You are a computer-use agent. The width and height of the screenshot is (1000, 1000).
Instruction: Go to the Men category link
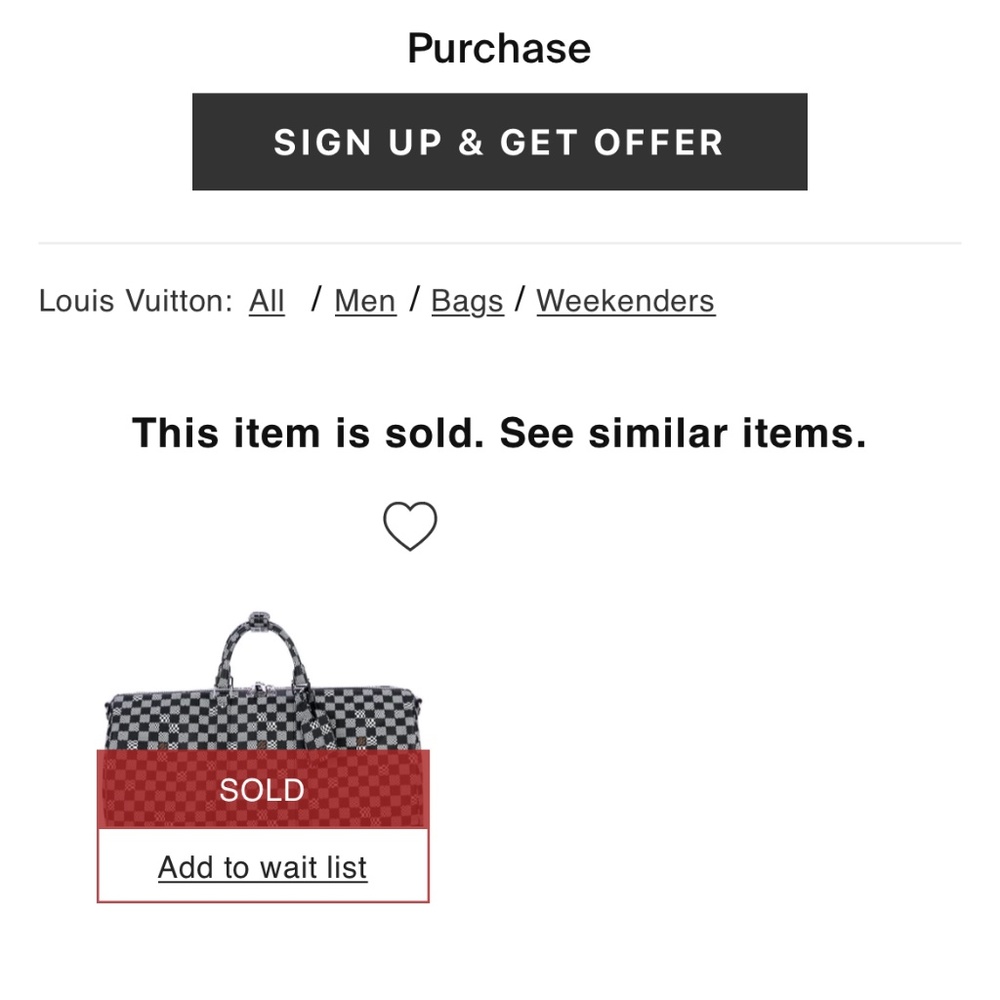click(x=365, y=301)
